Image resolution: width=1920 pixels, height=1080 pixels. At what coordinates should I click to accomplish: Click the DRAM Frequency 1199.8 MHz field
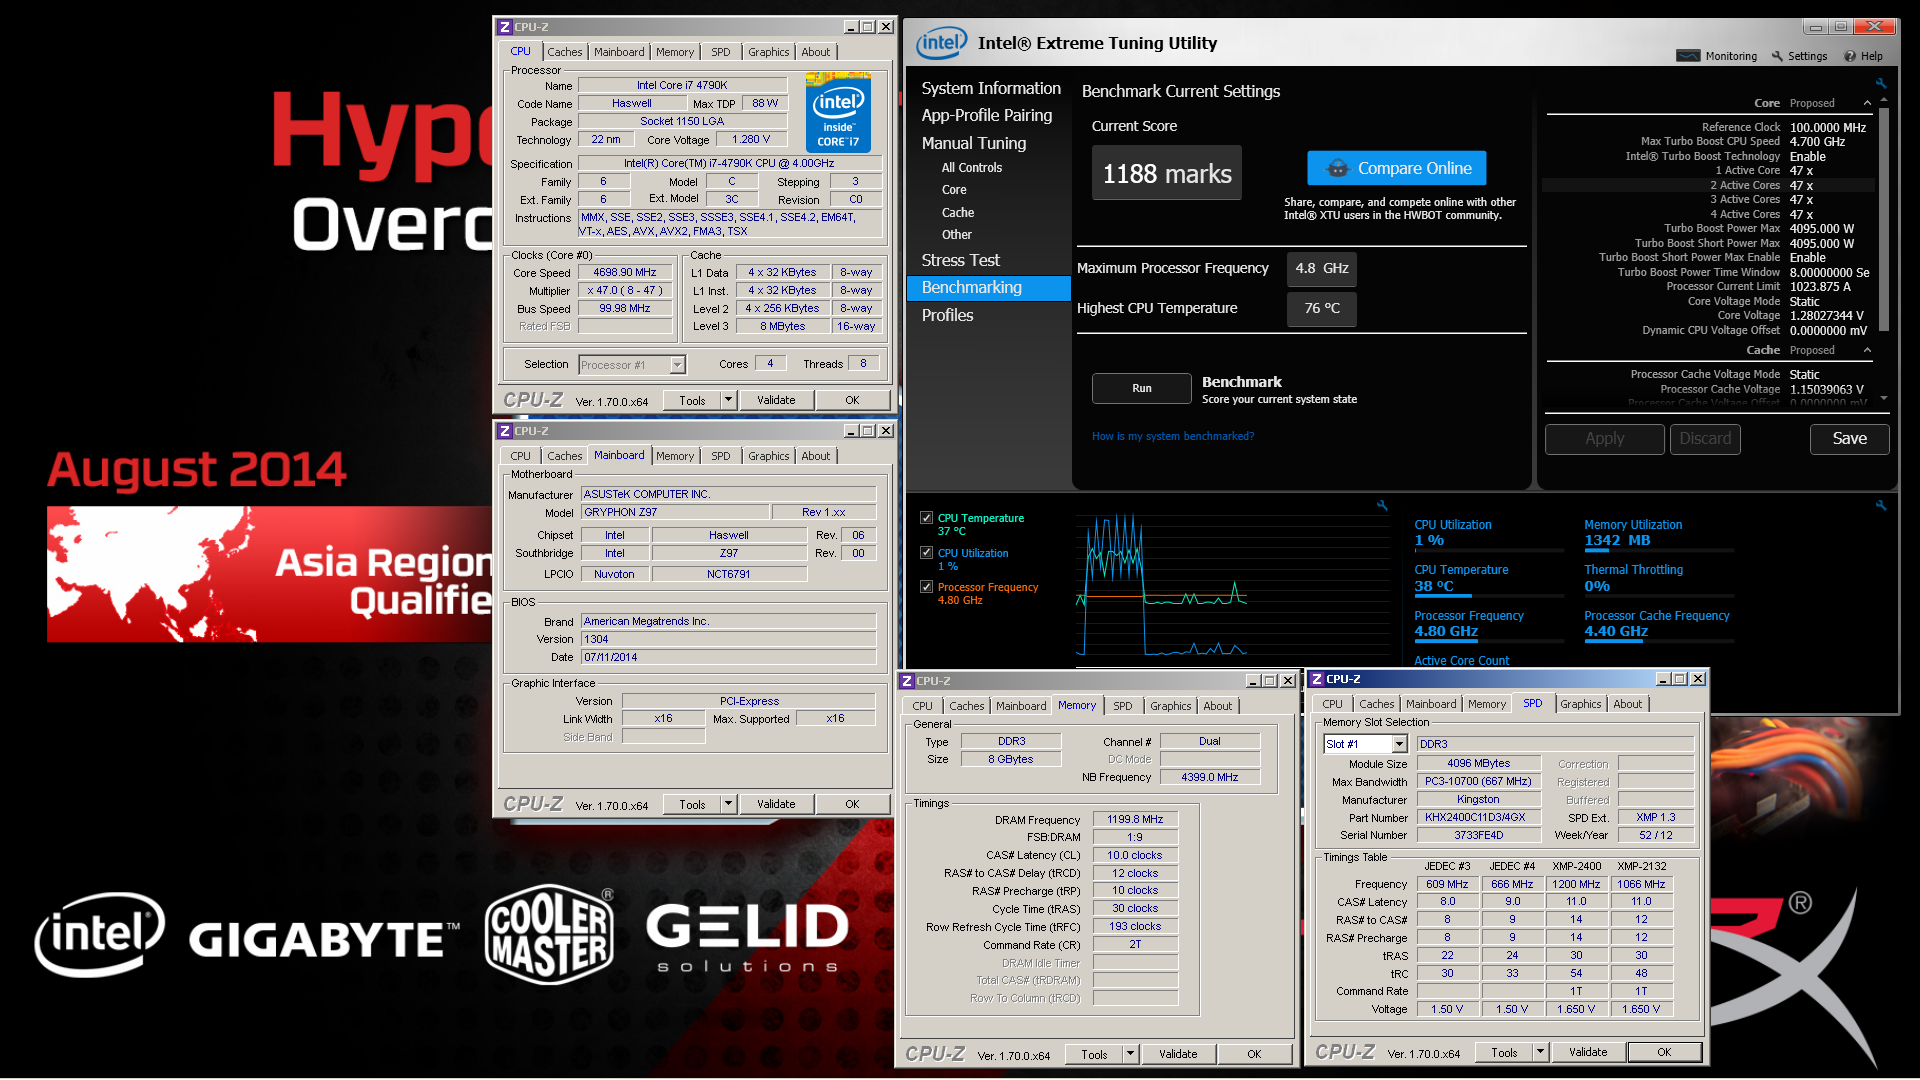(1135, 819)
